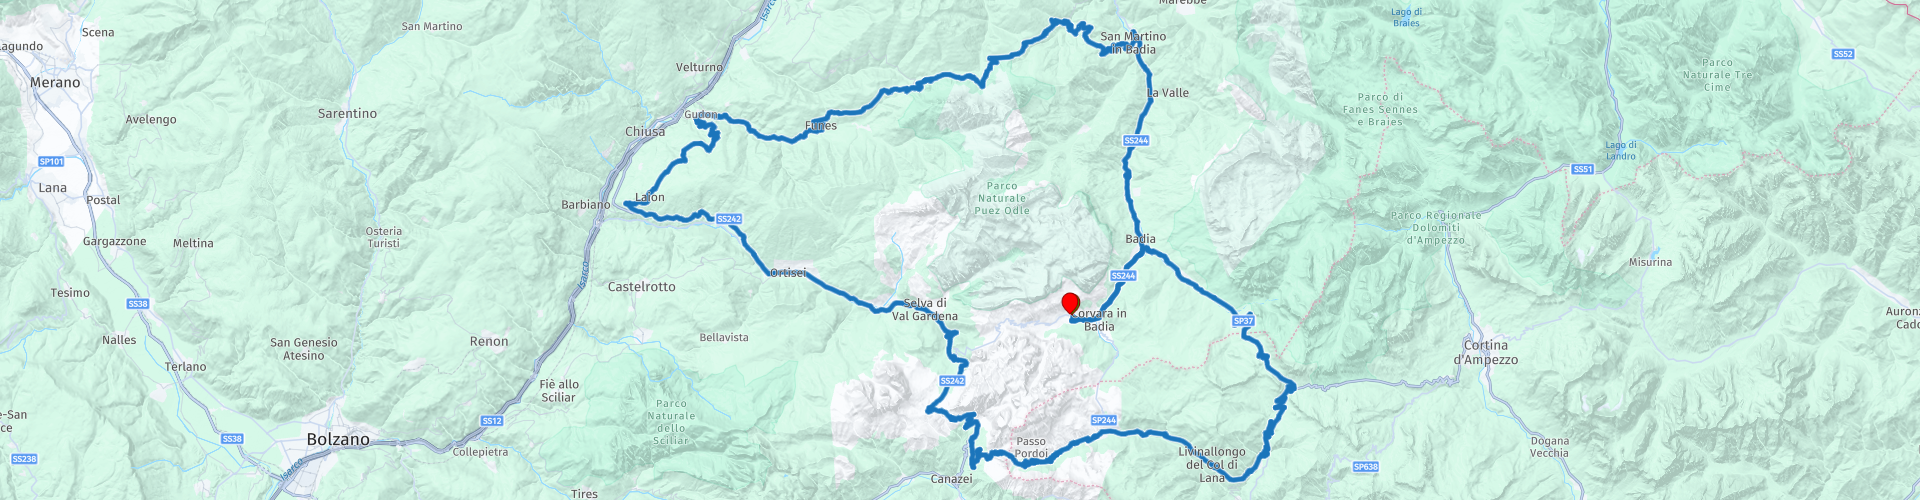Click the SS51 road shield
Viewport: 1920px width, 500px height.
pyautogui.click(x=1582, y=169)
